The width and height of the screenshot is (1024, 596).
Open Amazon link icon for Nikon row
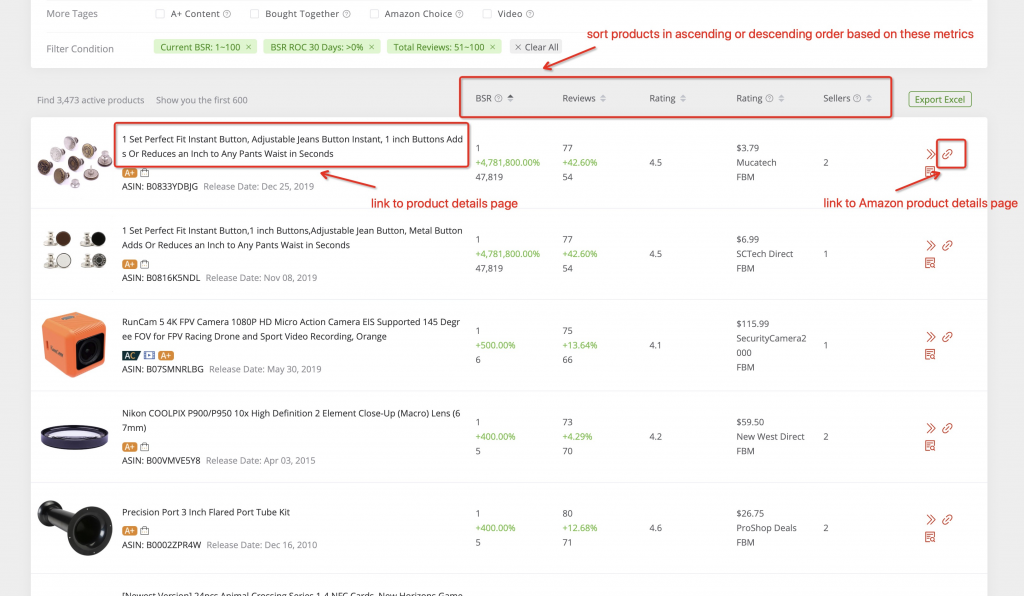(948, 428)
